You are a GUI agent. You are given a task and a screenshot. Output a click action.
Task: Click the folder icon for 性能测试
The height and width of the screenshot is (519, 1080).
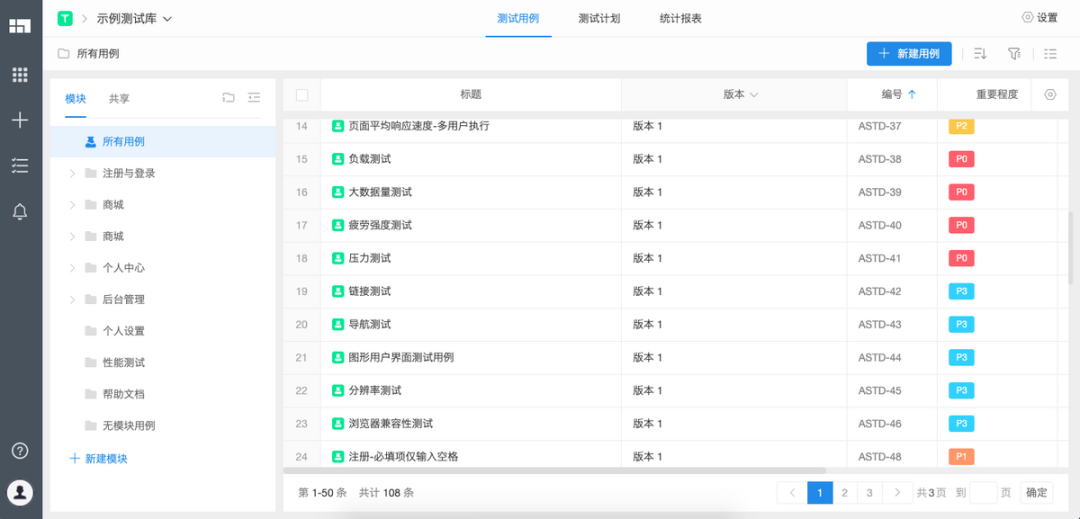(x=90, y=363)
